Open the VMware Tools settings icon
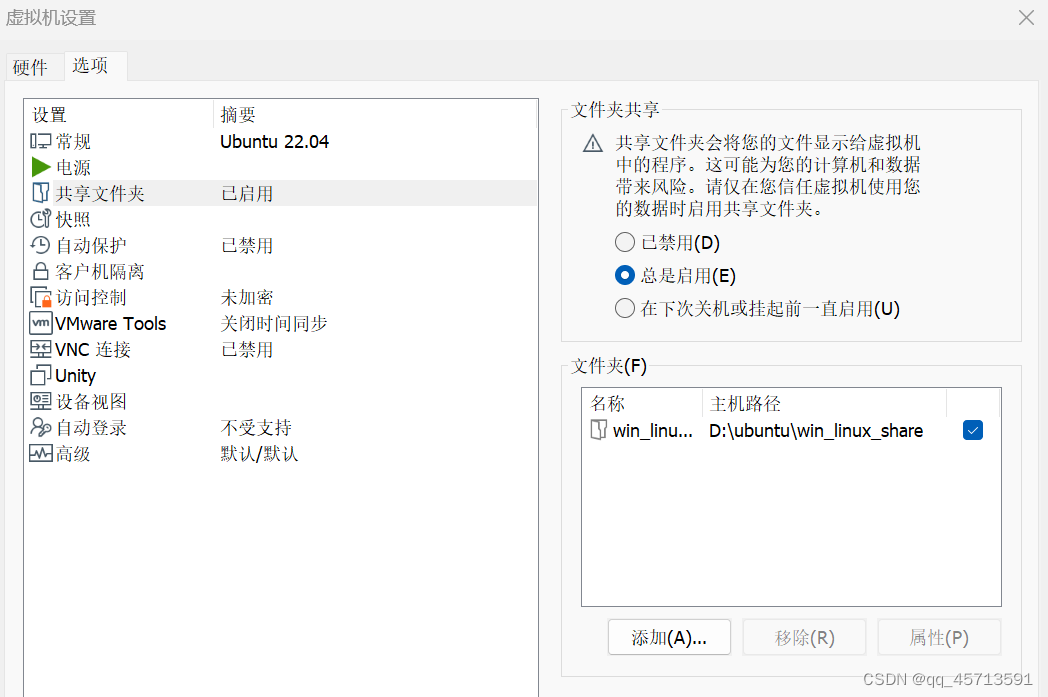The height and width of the screenshot is (697, 1048). [38, 323]
